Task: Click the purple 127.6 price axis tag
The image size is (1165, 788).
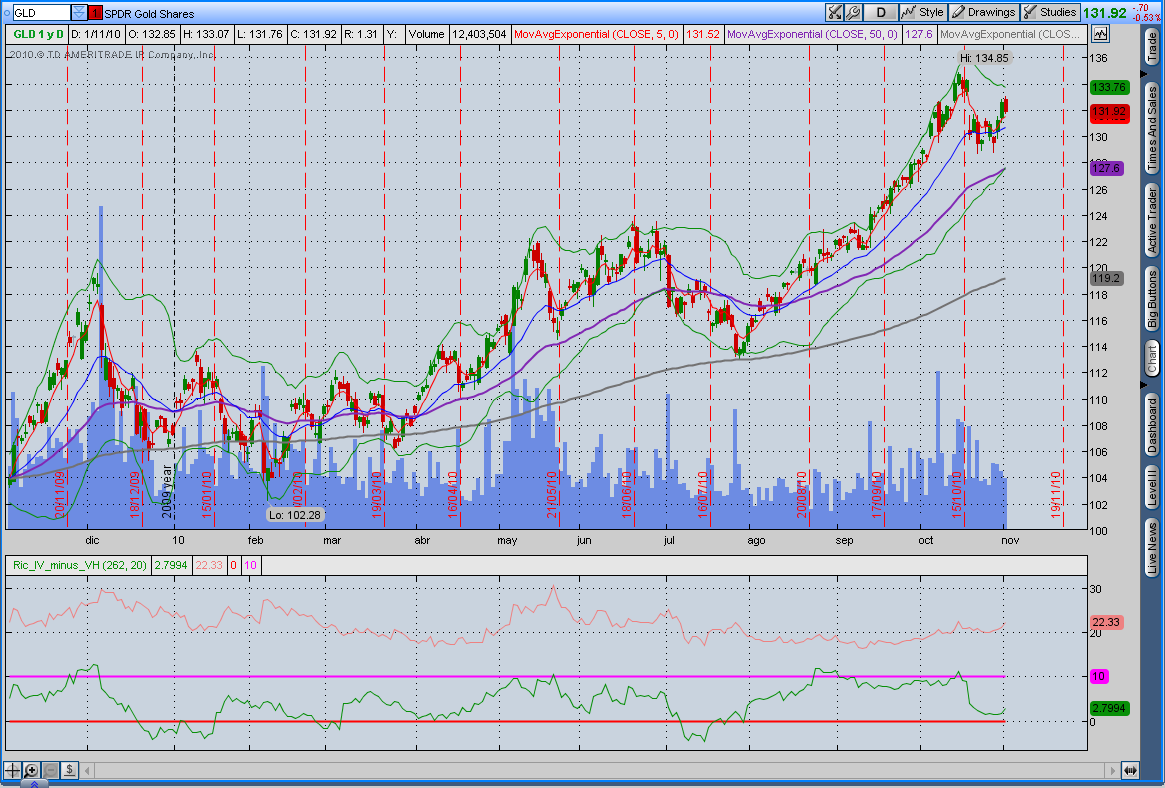Action: point(1106,169)
